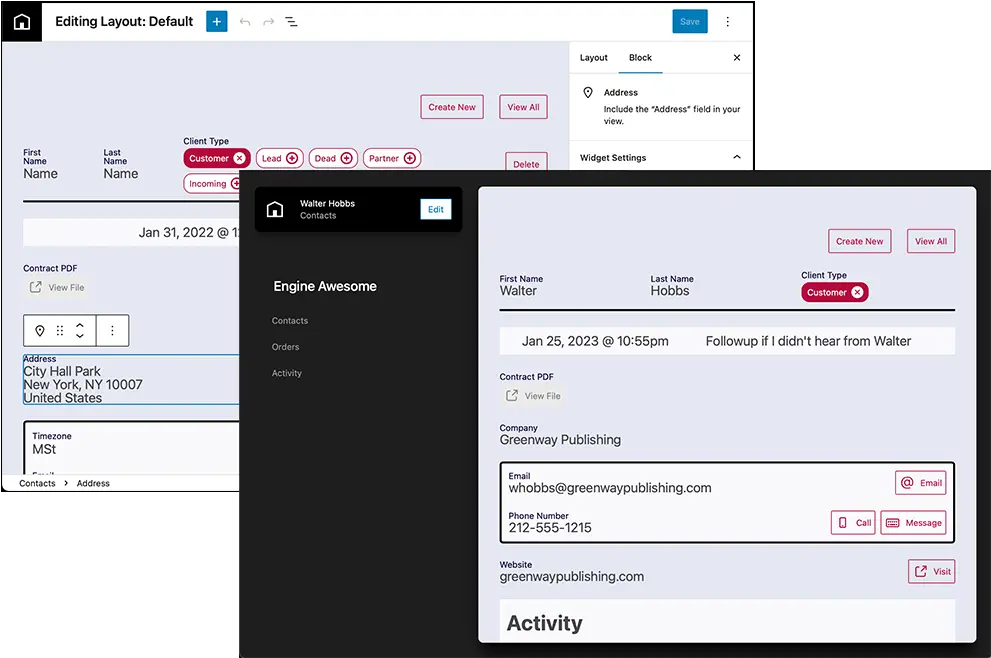Click the block drag handle icon
The image size is (991, 658).
tap(60, 330)
